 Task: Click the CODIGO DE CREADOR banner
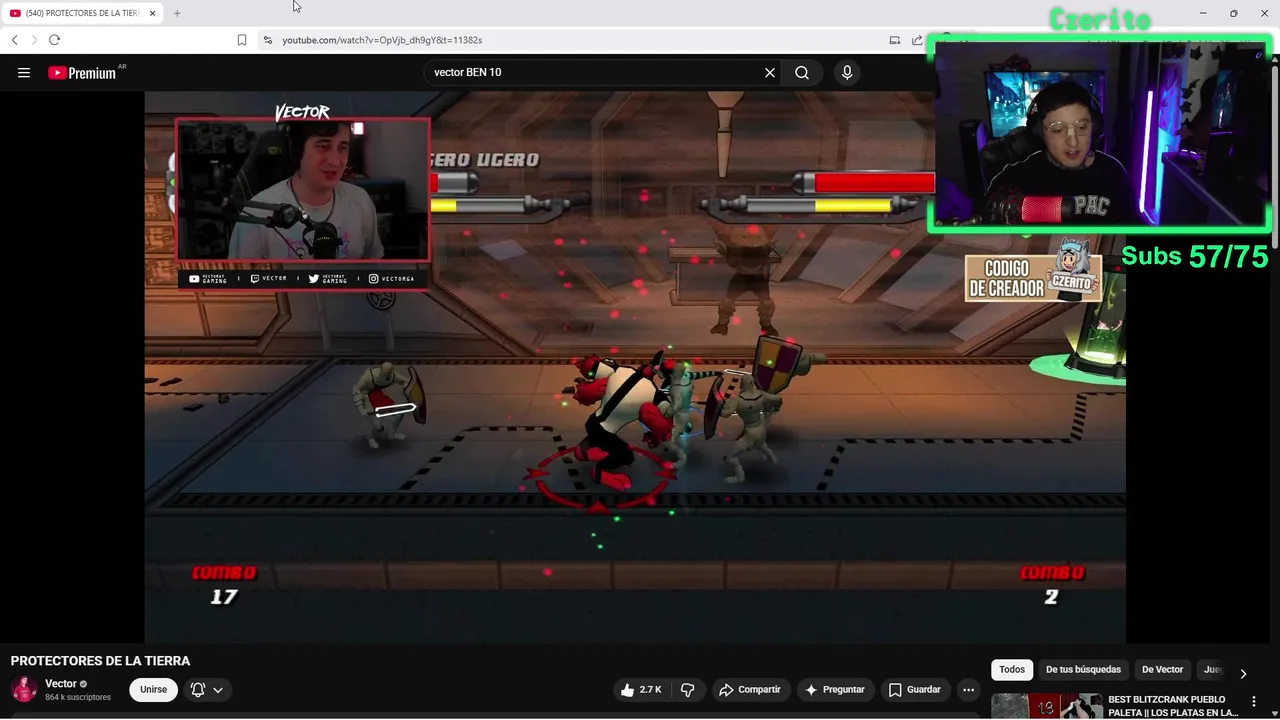click(x=1033, y=277)
